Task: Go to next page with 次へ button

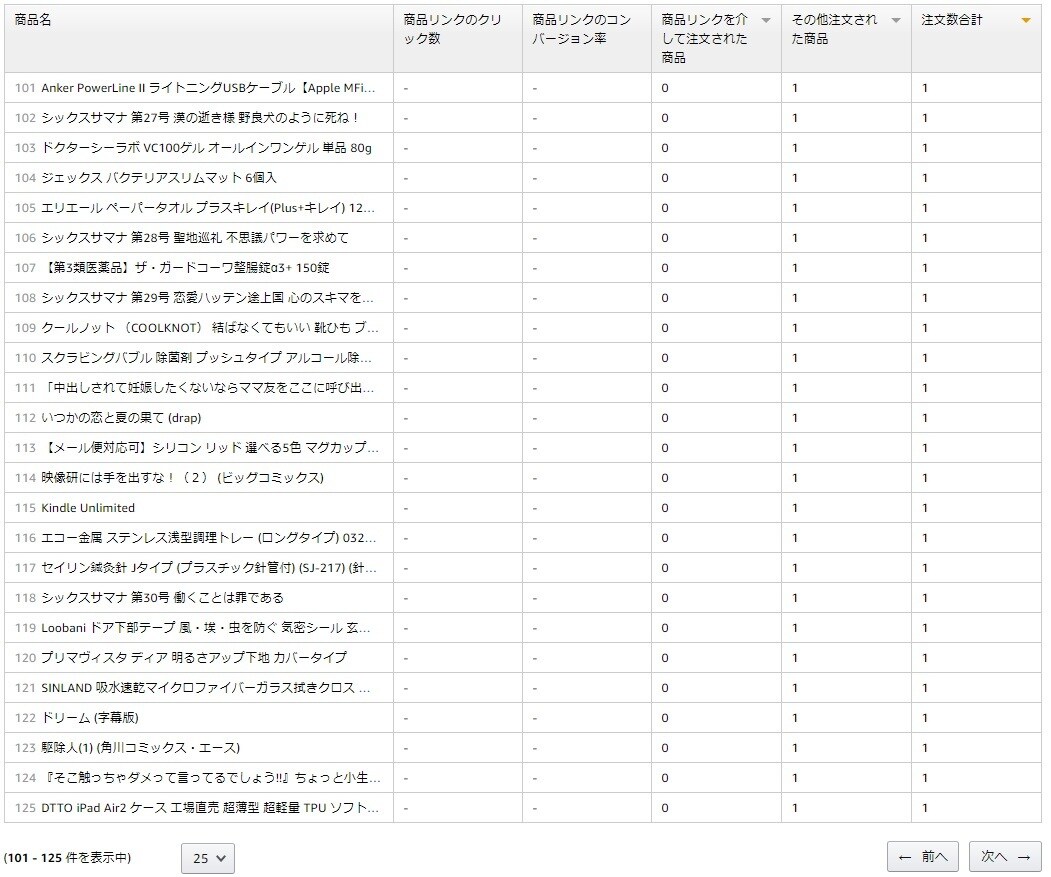Action: pyautogui.click(x=1005, y=857)
